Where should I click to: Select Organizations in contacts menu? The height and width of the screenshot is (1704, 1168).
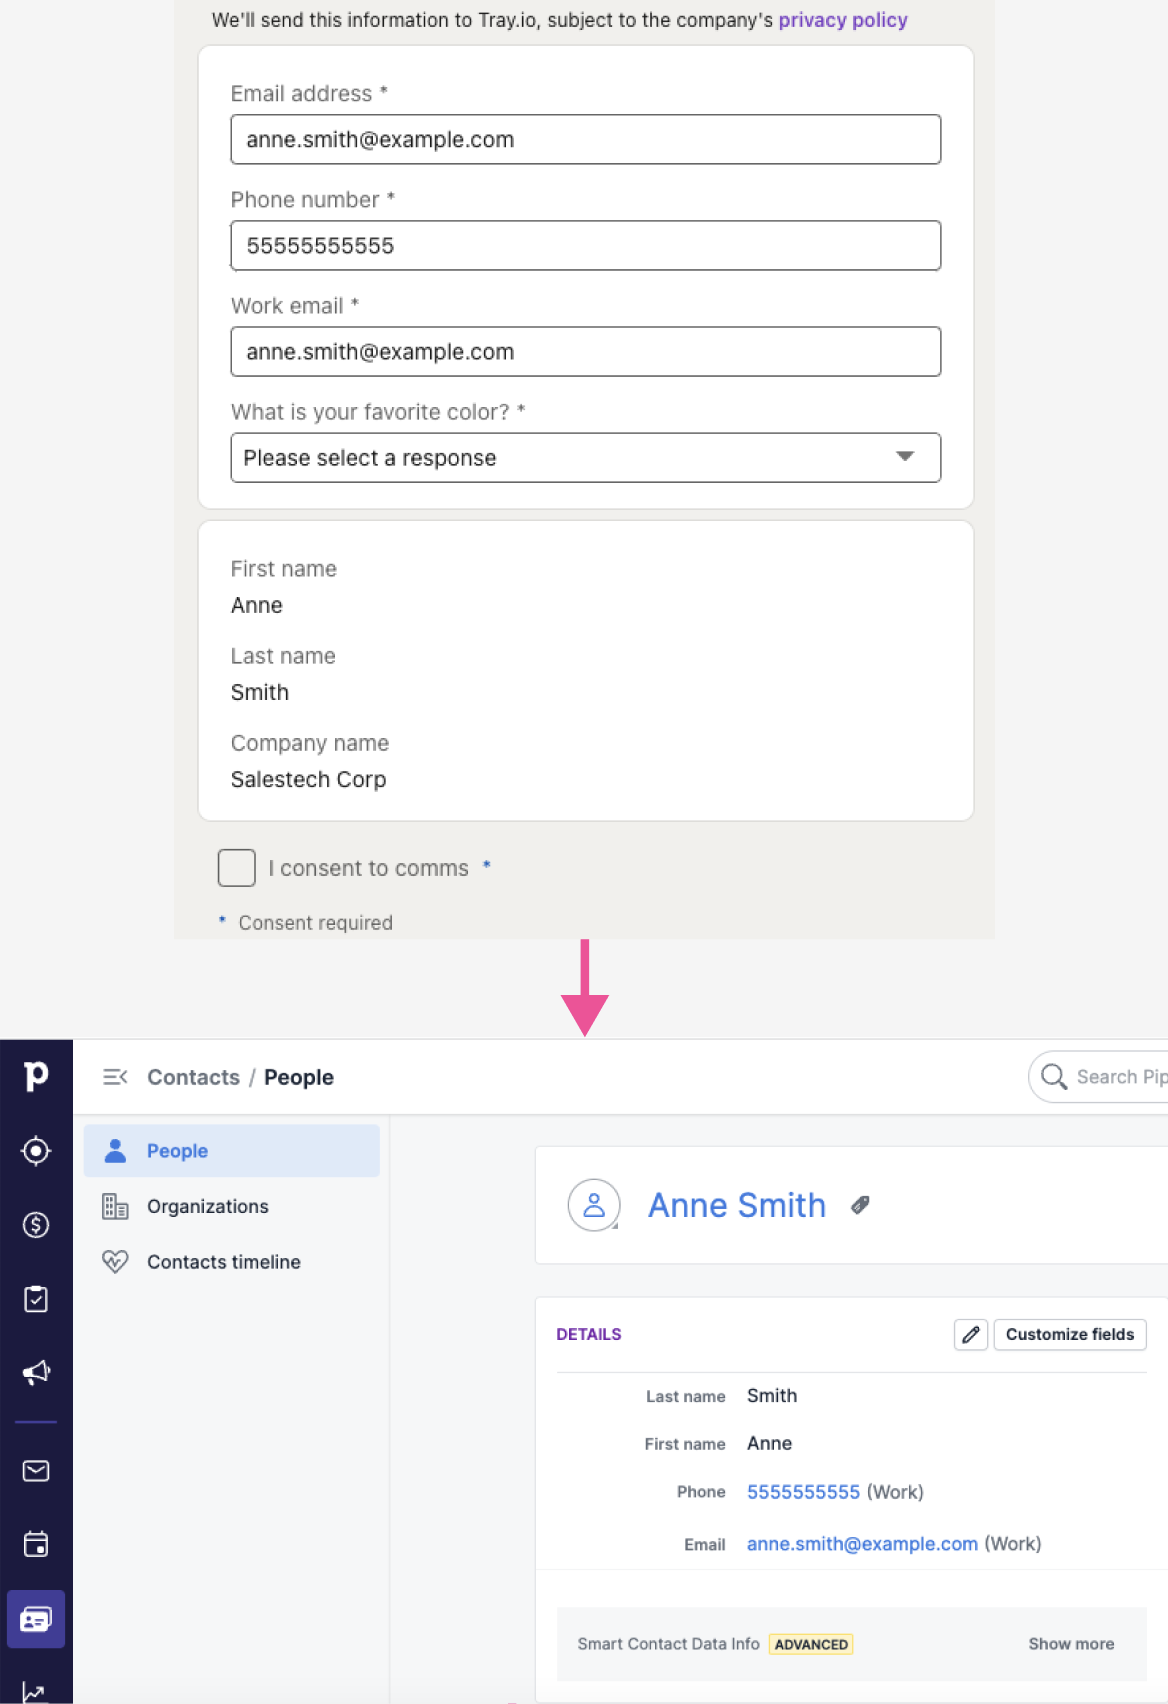pos(207,1207)
